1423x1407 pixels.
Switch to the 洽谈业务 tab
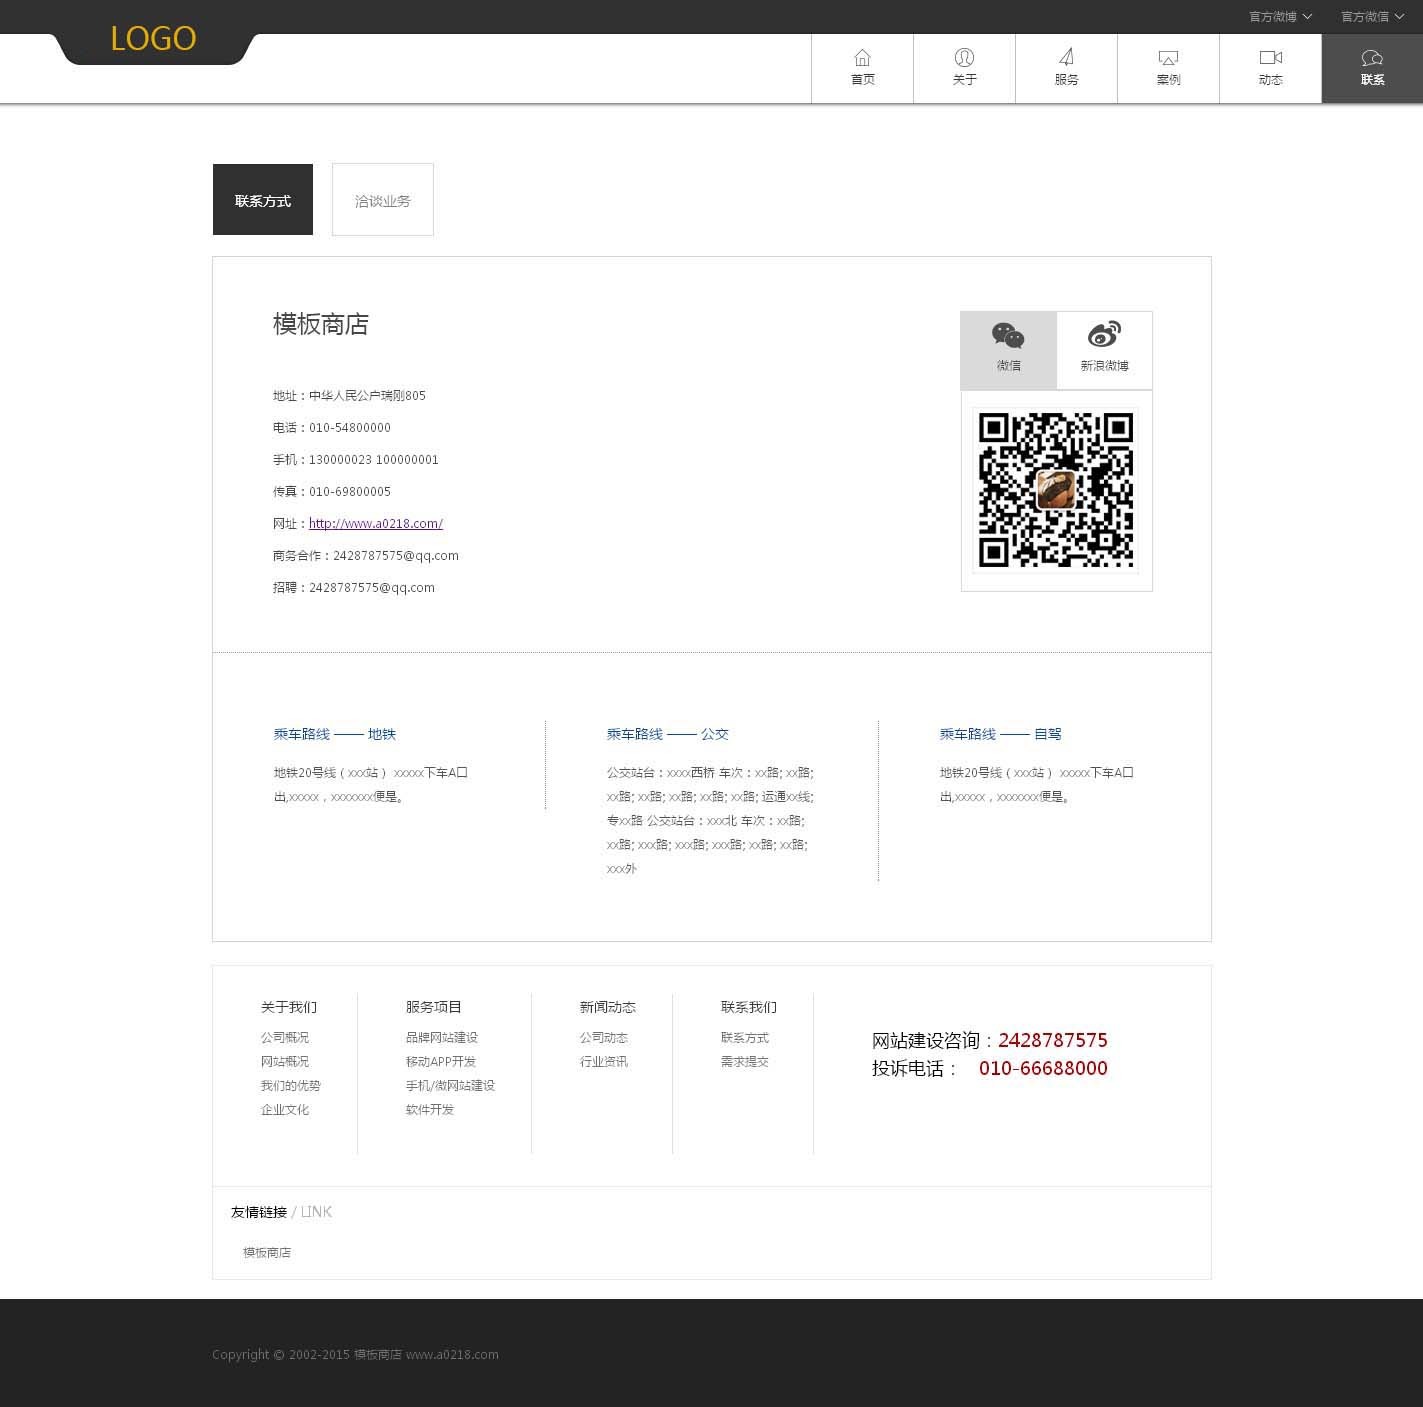tap(383, 200)
